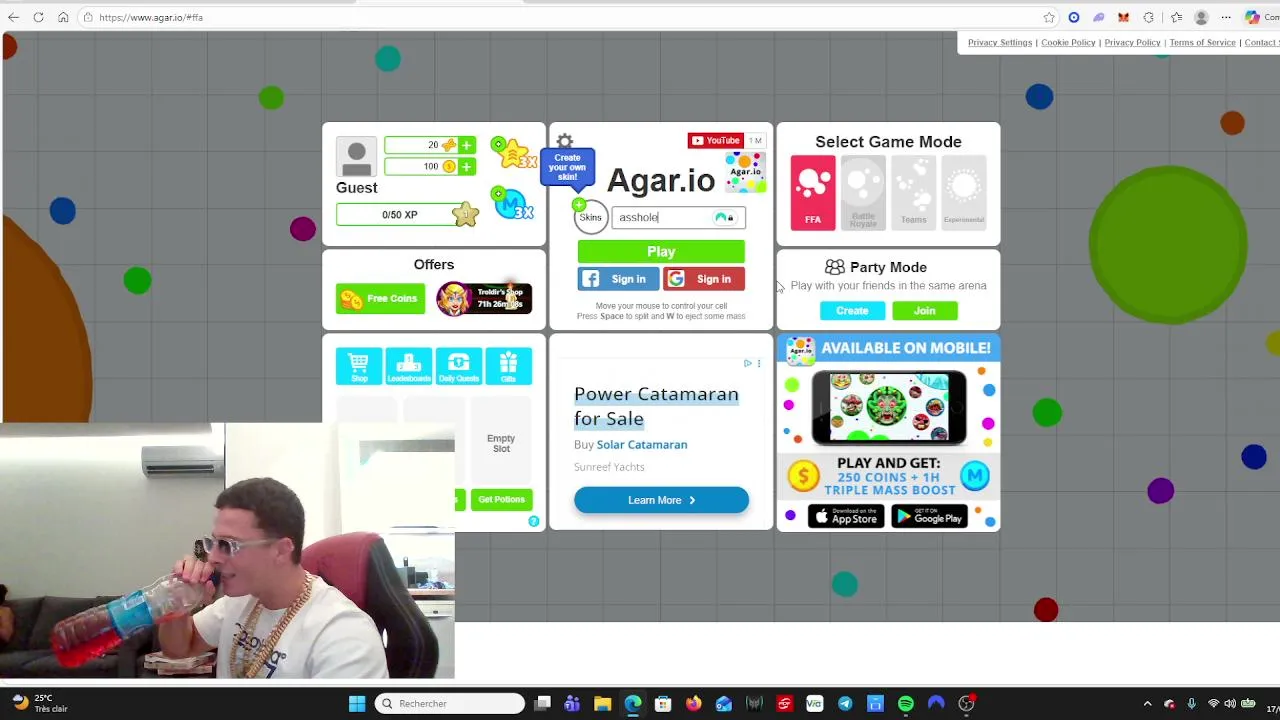Join a party in Party Mode
1280x720 pixels.
(924, 311)
